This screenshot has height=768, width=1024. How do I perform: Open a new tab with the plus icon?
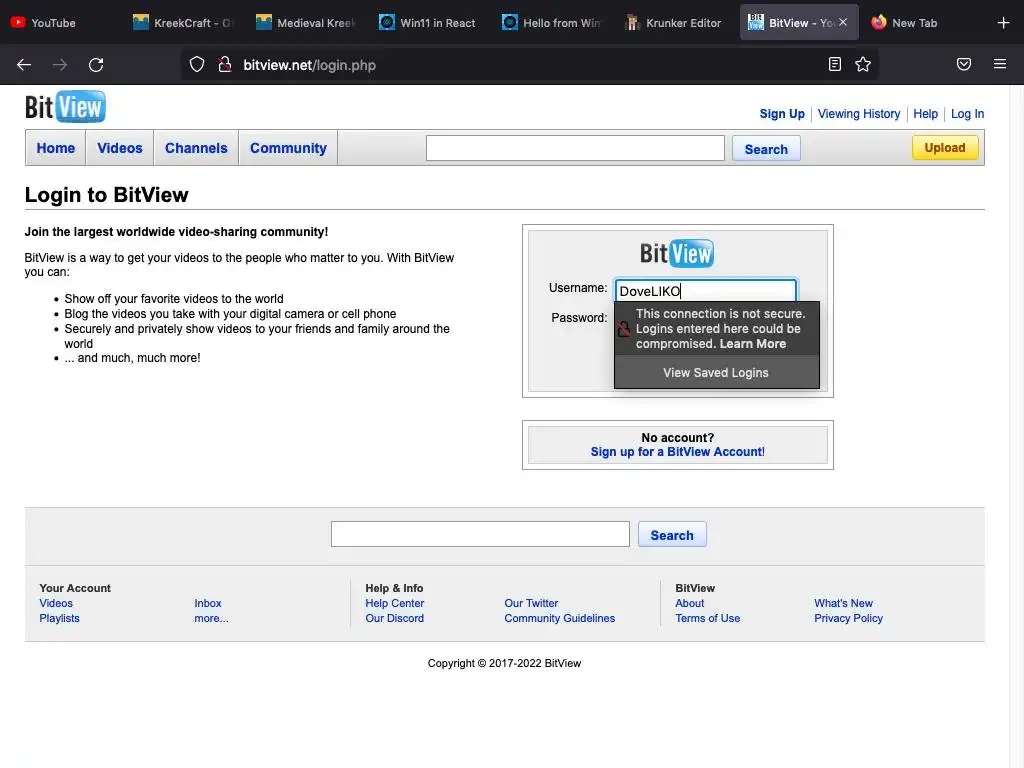pyautogui.click(x=1004, y=23)
